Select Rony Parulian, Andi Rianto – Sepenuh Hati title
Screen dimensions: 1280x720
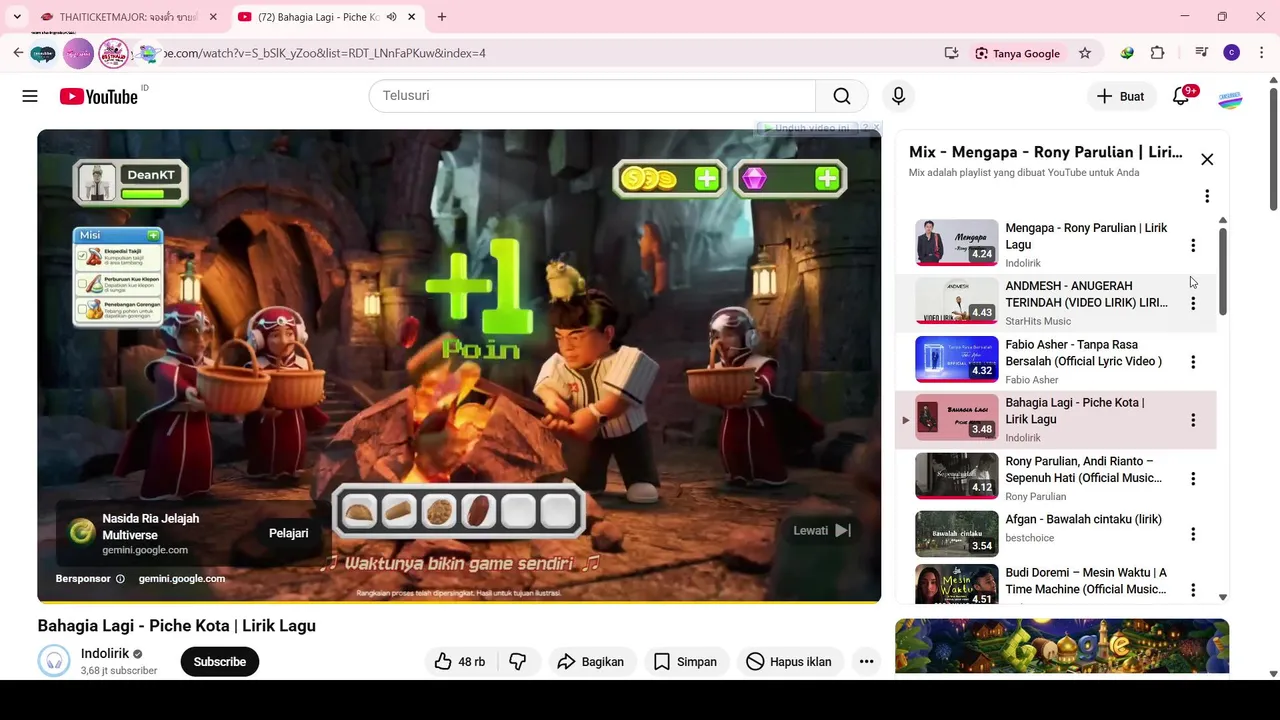pyautogui.click(x=1083, y=469)
